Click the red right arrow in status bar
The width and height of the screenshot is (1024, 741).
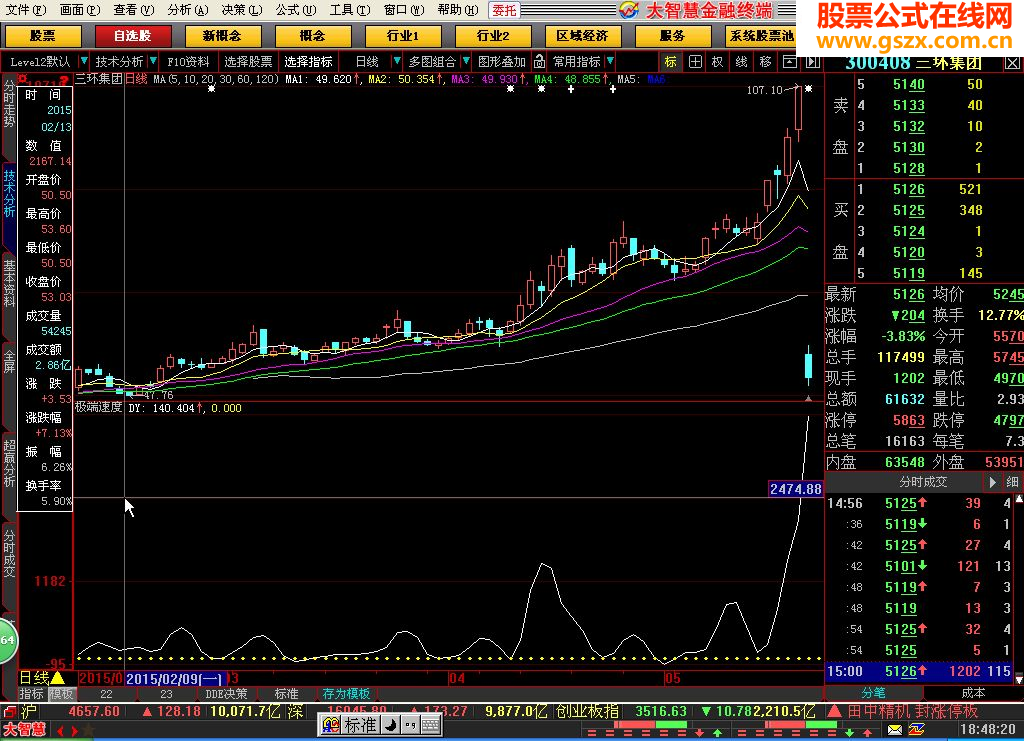pos(74,731)
